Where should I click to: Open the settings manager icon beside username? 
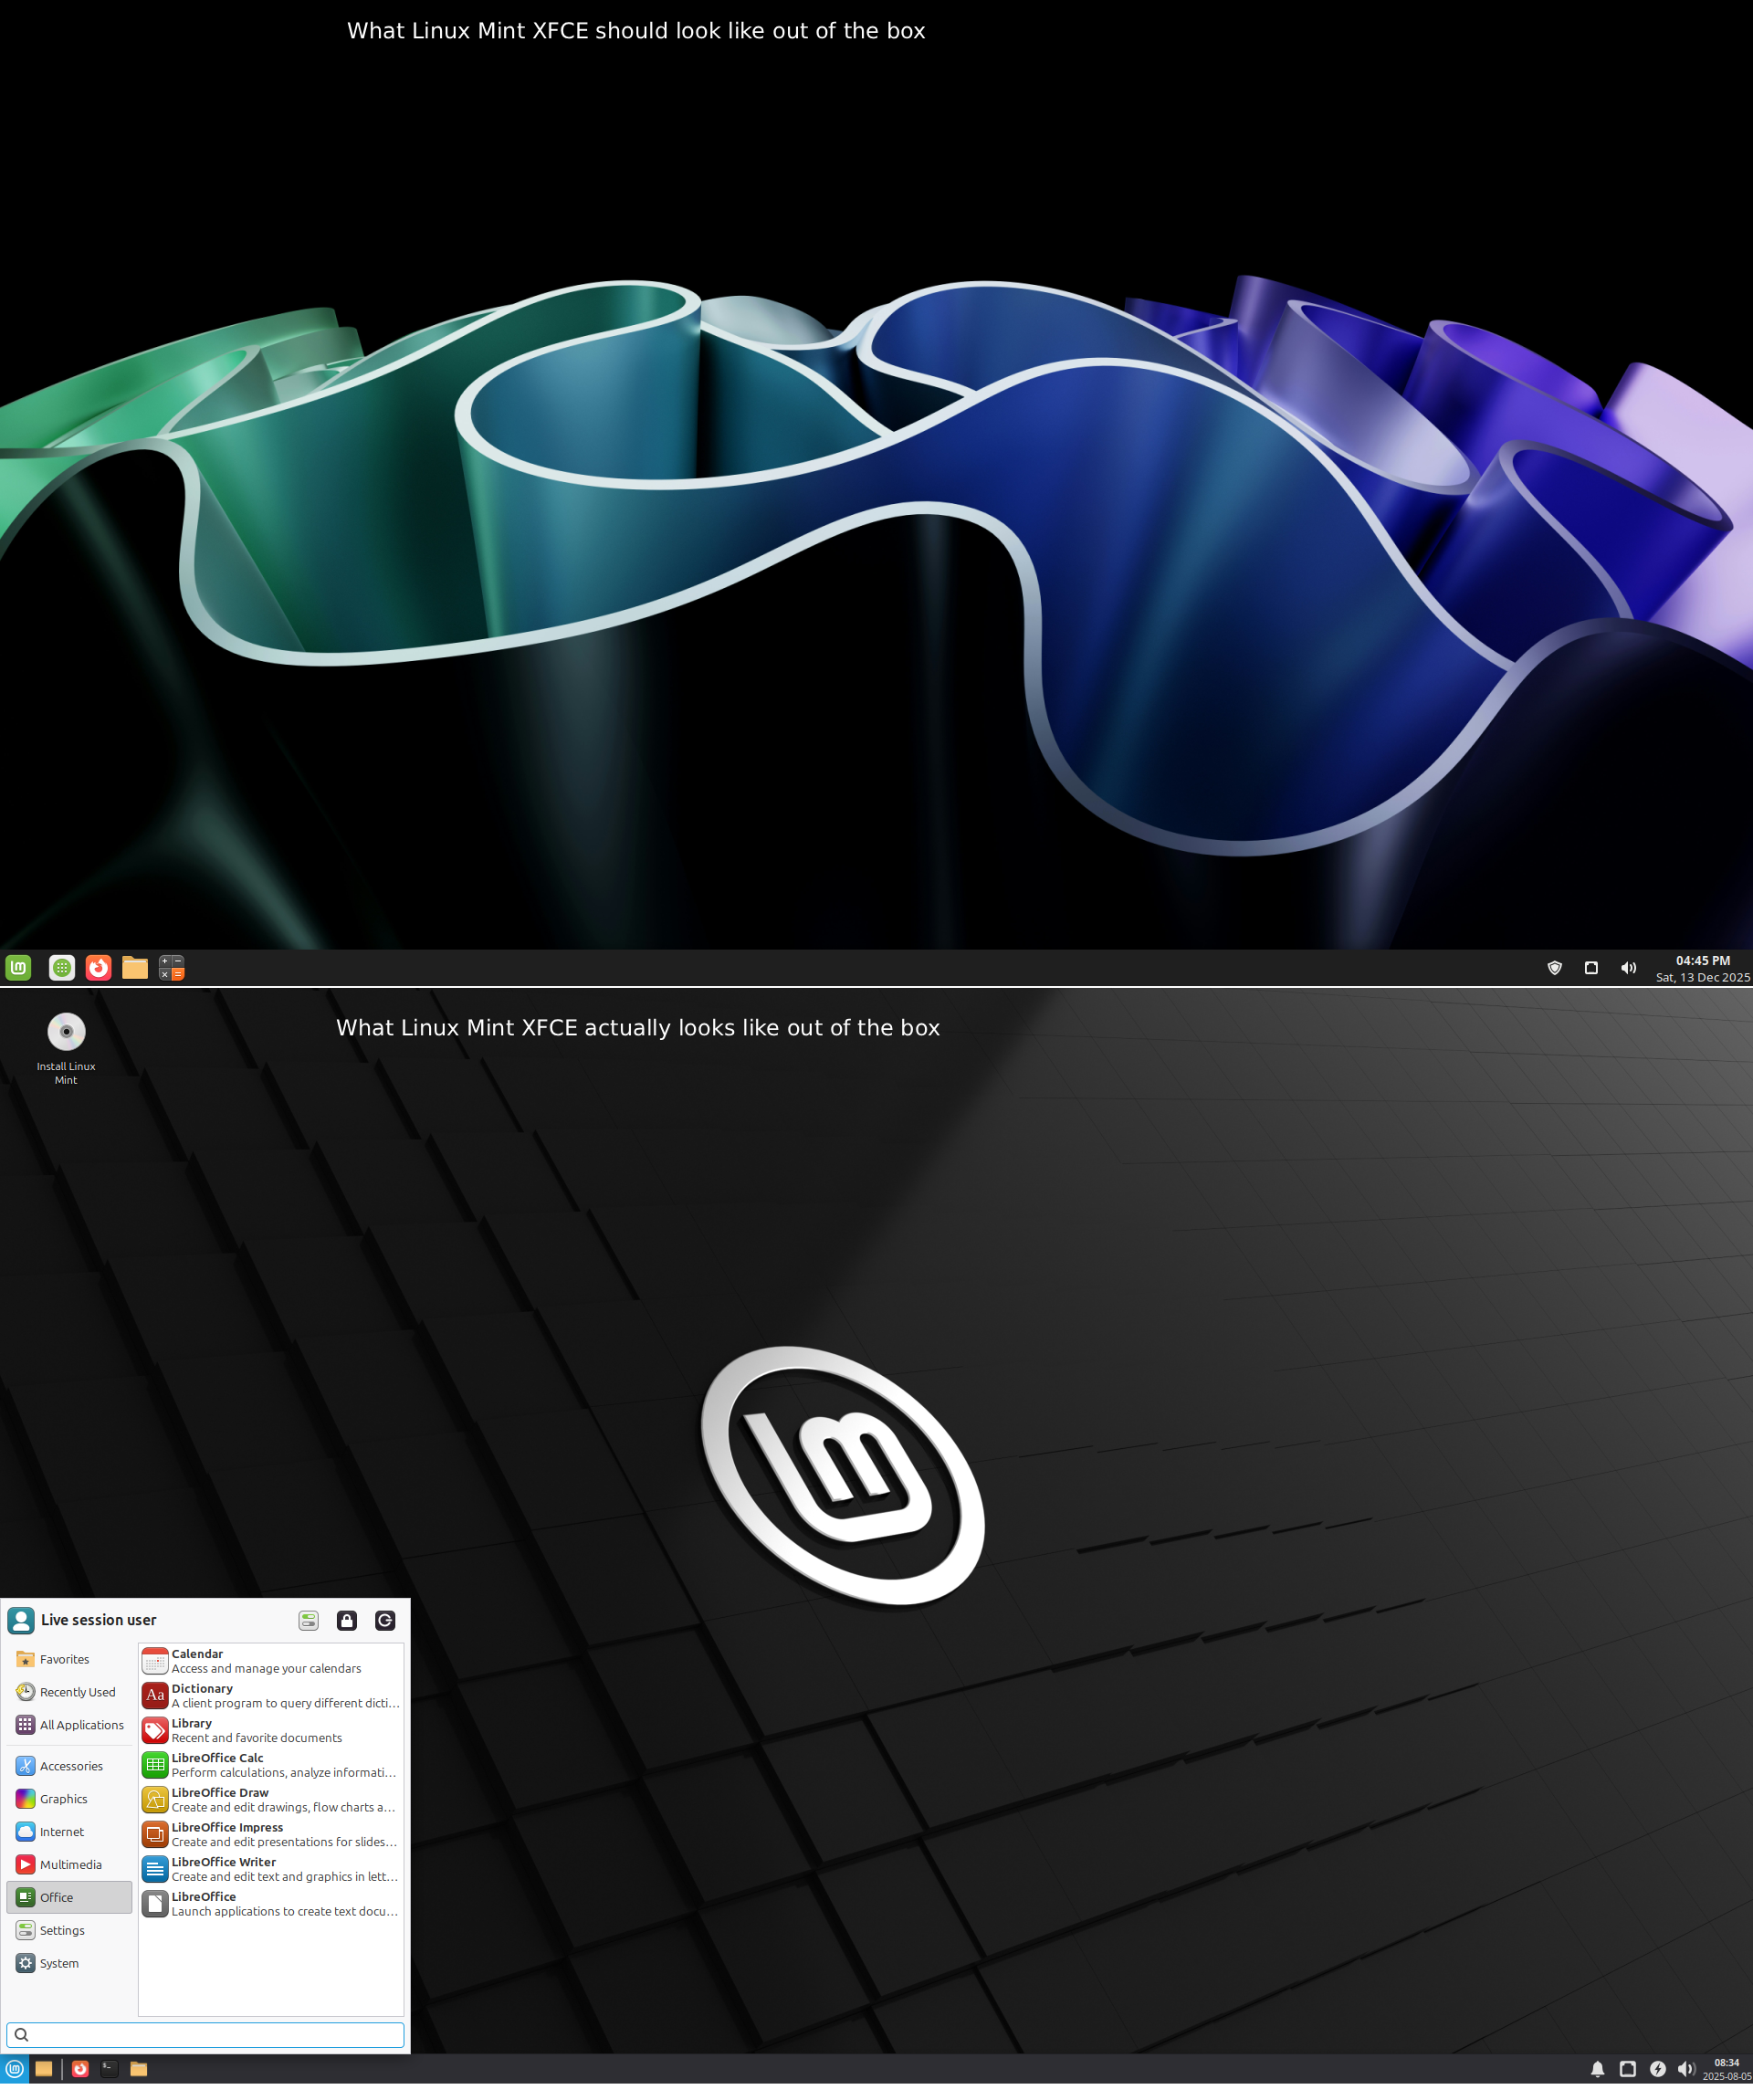[308, 1621]
